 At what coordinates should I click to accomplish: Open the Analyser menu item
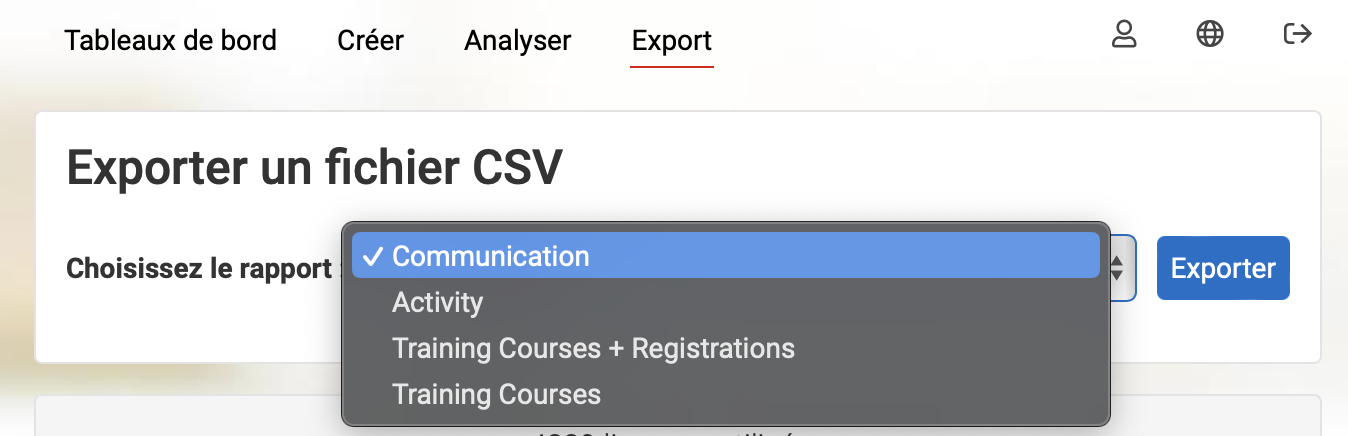518,41
